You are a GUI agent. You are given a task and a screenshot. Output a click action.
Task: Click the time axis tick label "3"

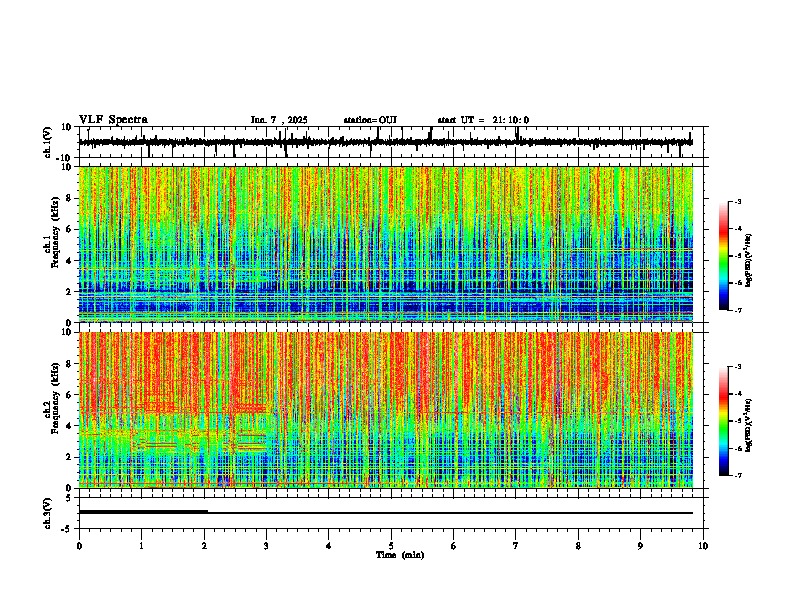tap(266, 546)
